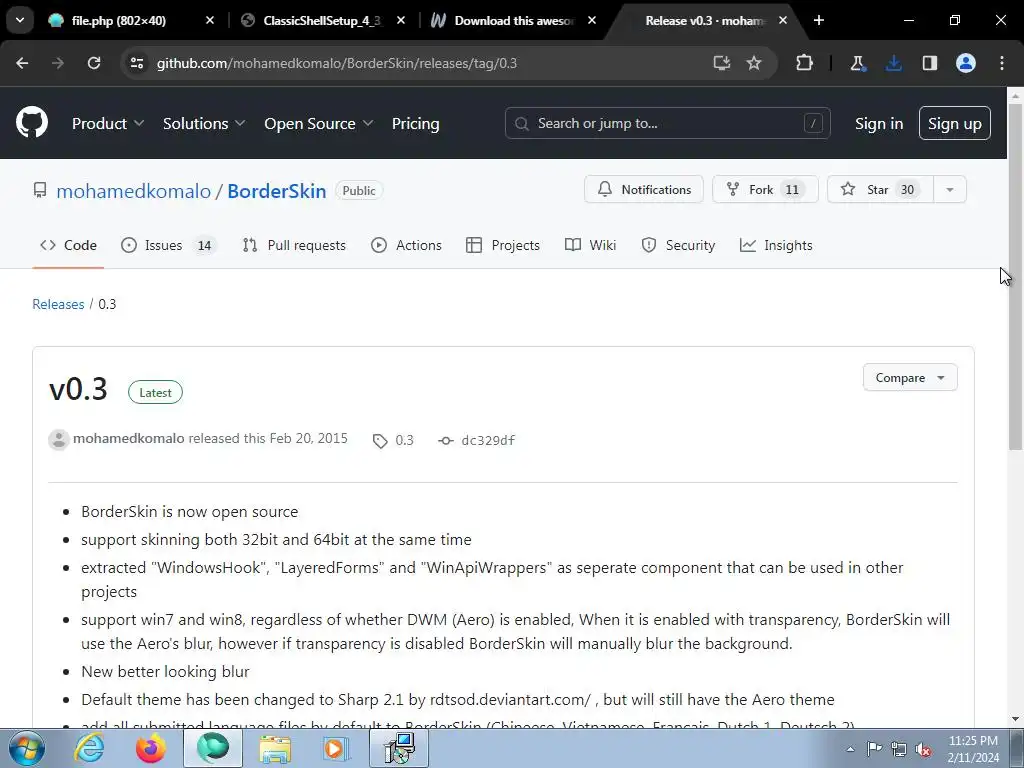Go to Releases breadcrumb link
The height and width of the screenshot is (768, 1024).
(x=58, y=304)
